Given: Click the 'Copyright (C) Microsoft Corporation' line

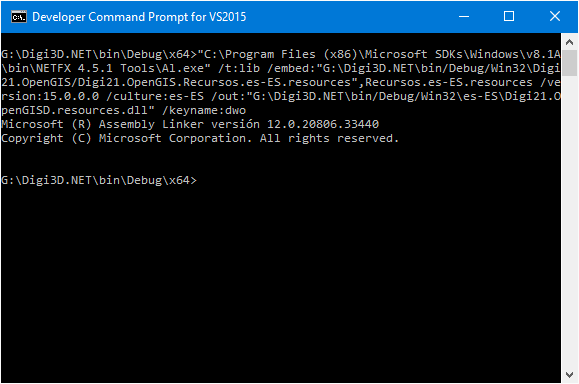Looking at the screenshot, I should pyautogui.click(x=127, y=138).
